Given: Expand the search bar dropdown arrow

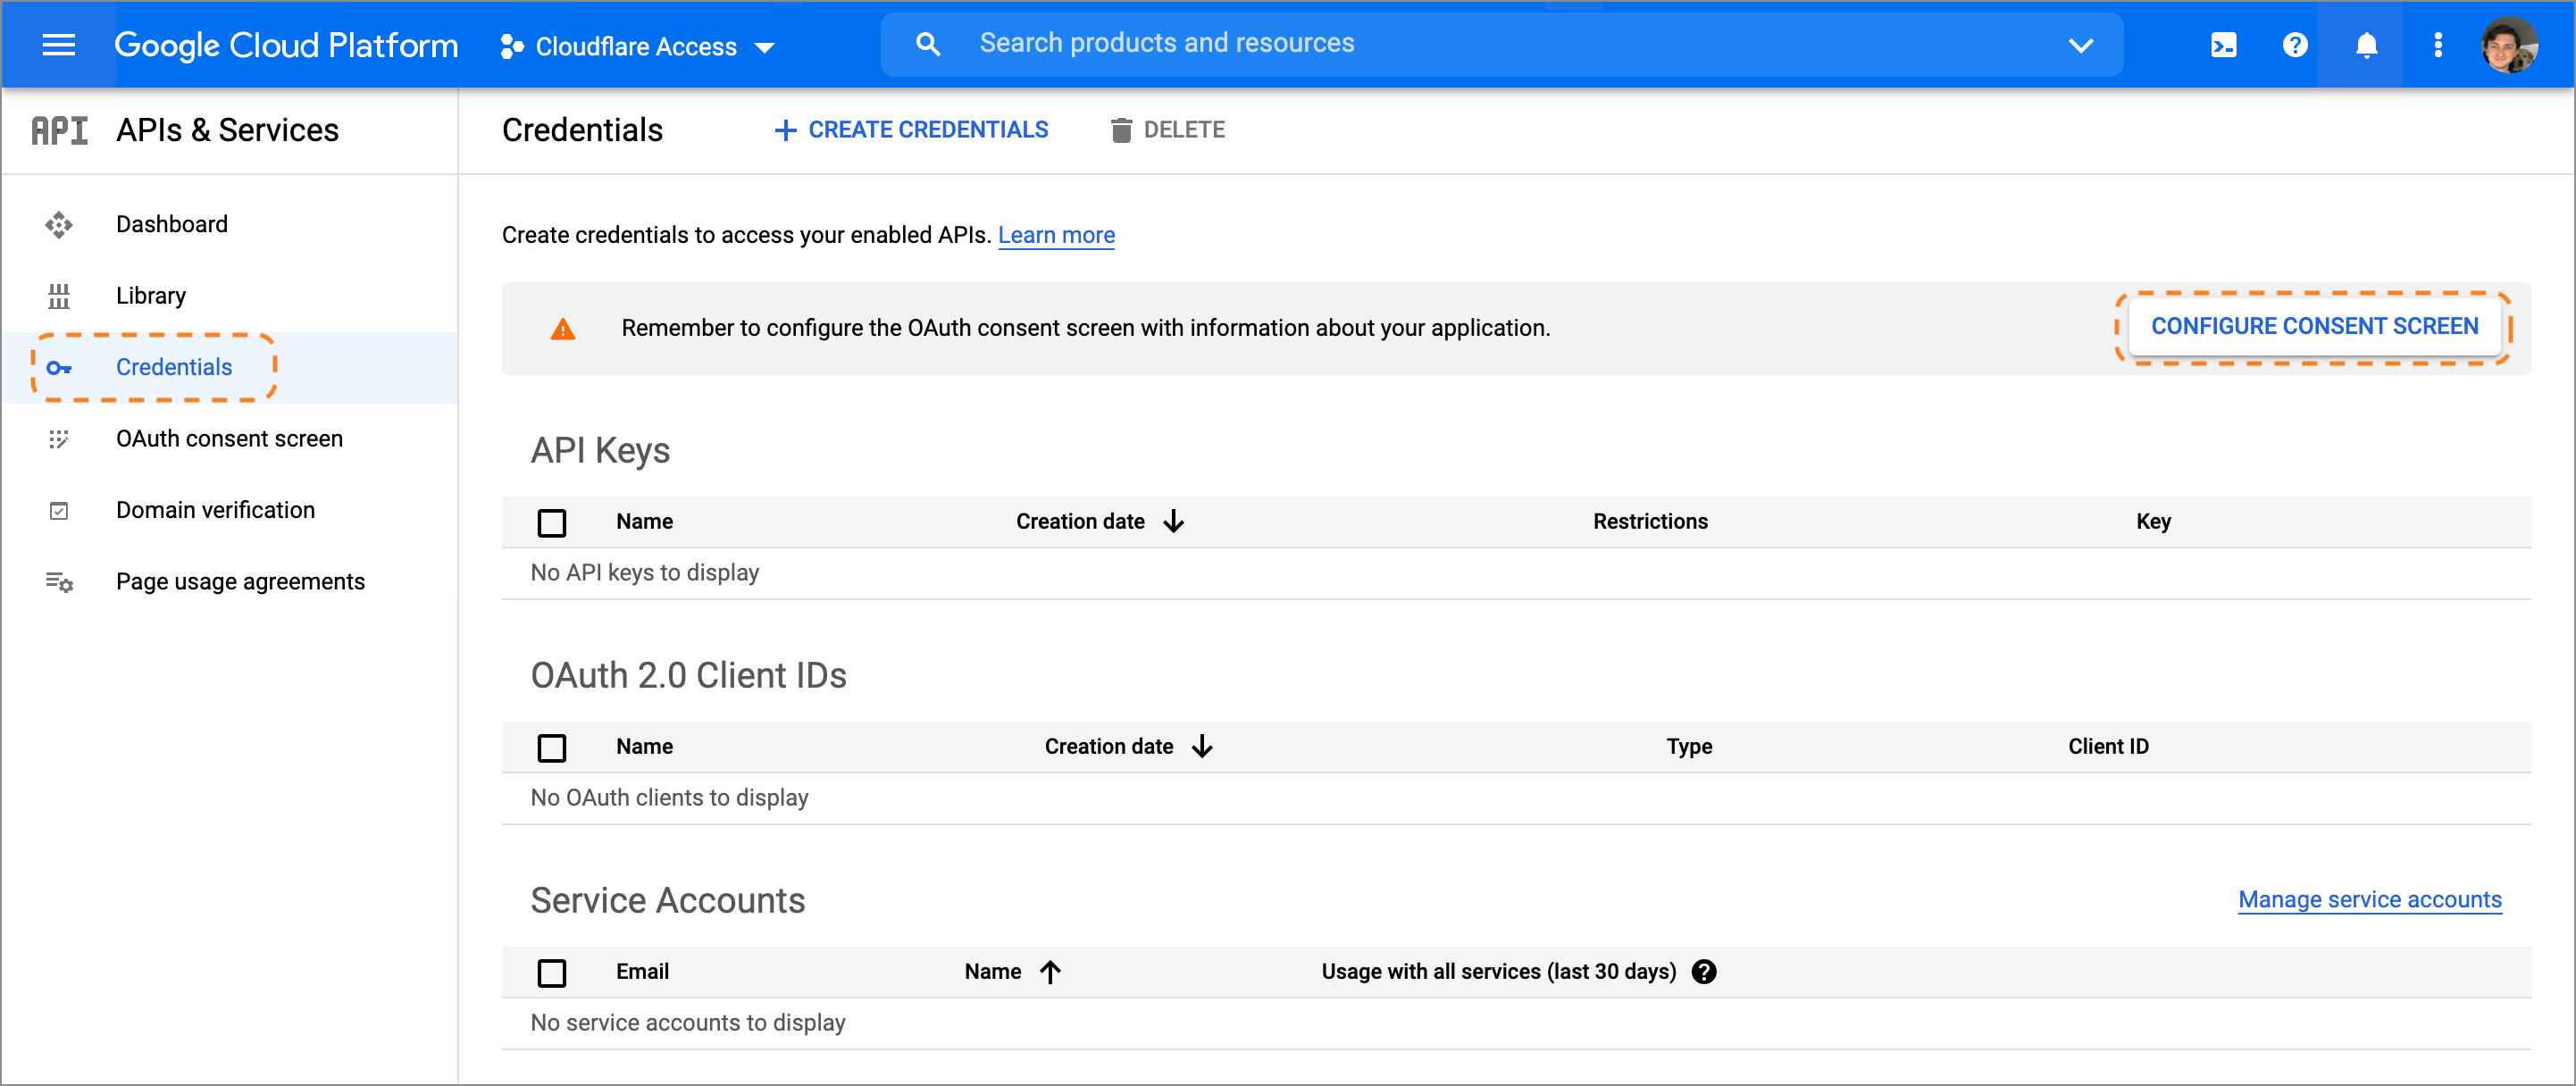Looking at the screenshot, I should pyautogui.click(x=2088, y=45).
